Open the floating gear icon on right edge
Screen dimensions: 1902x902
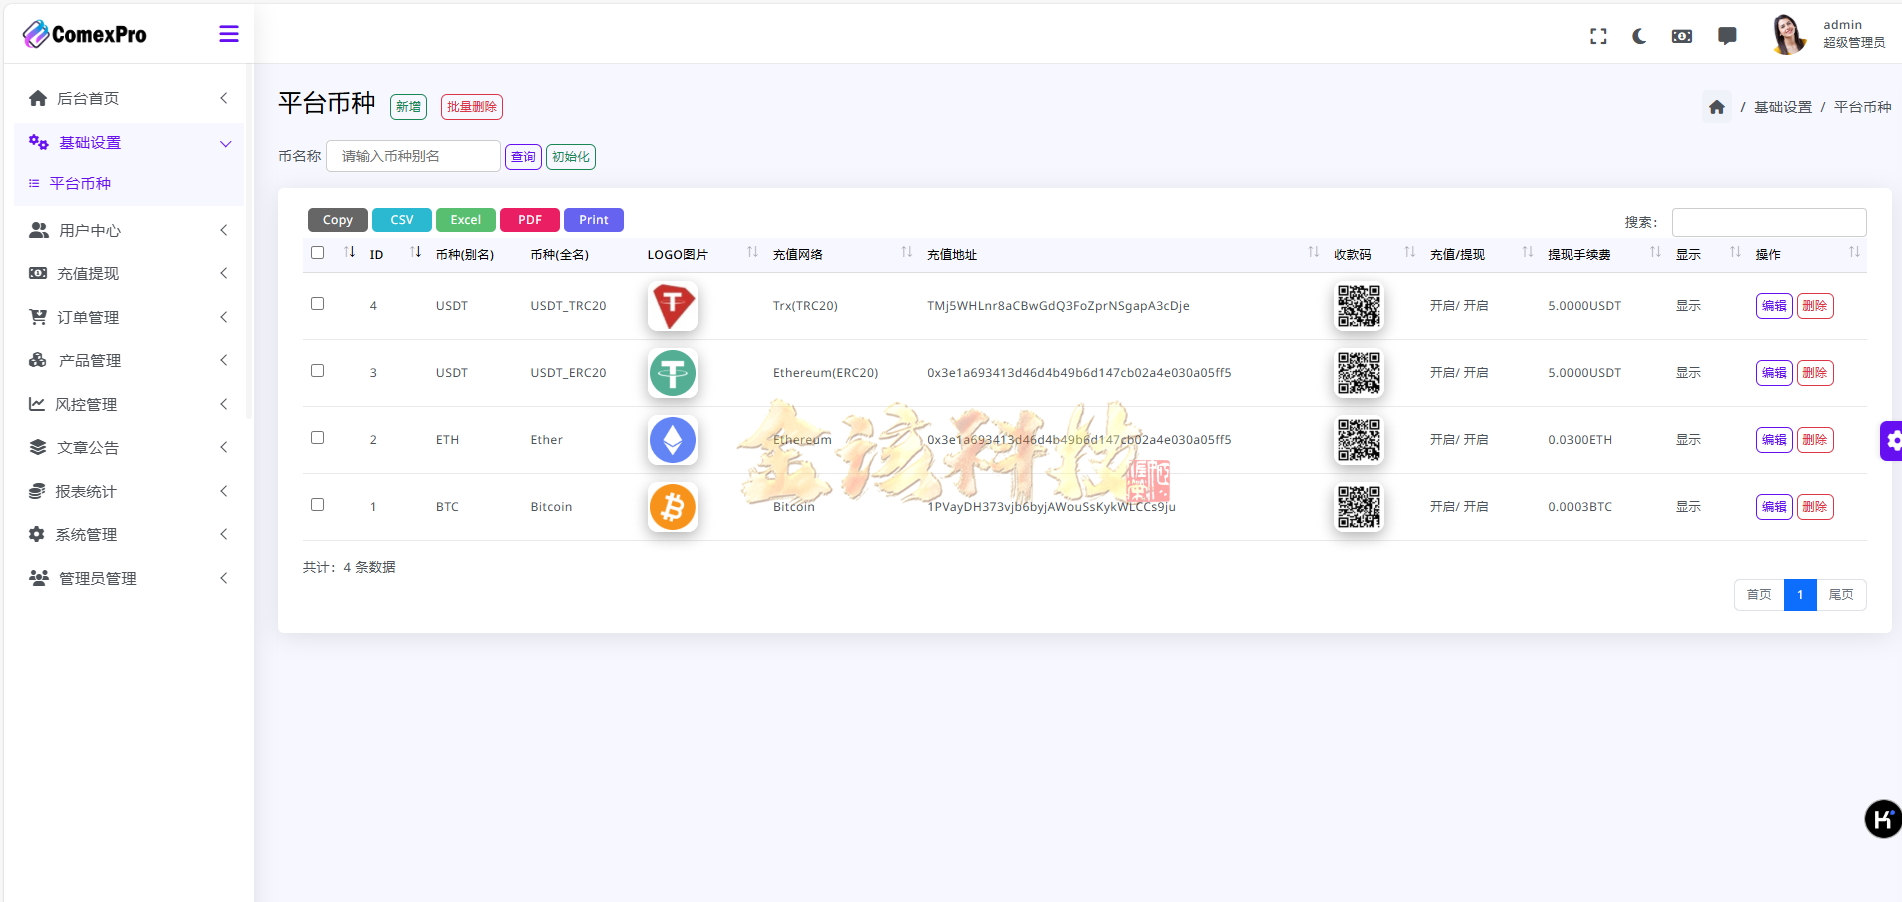coord(1893,440)
